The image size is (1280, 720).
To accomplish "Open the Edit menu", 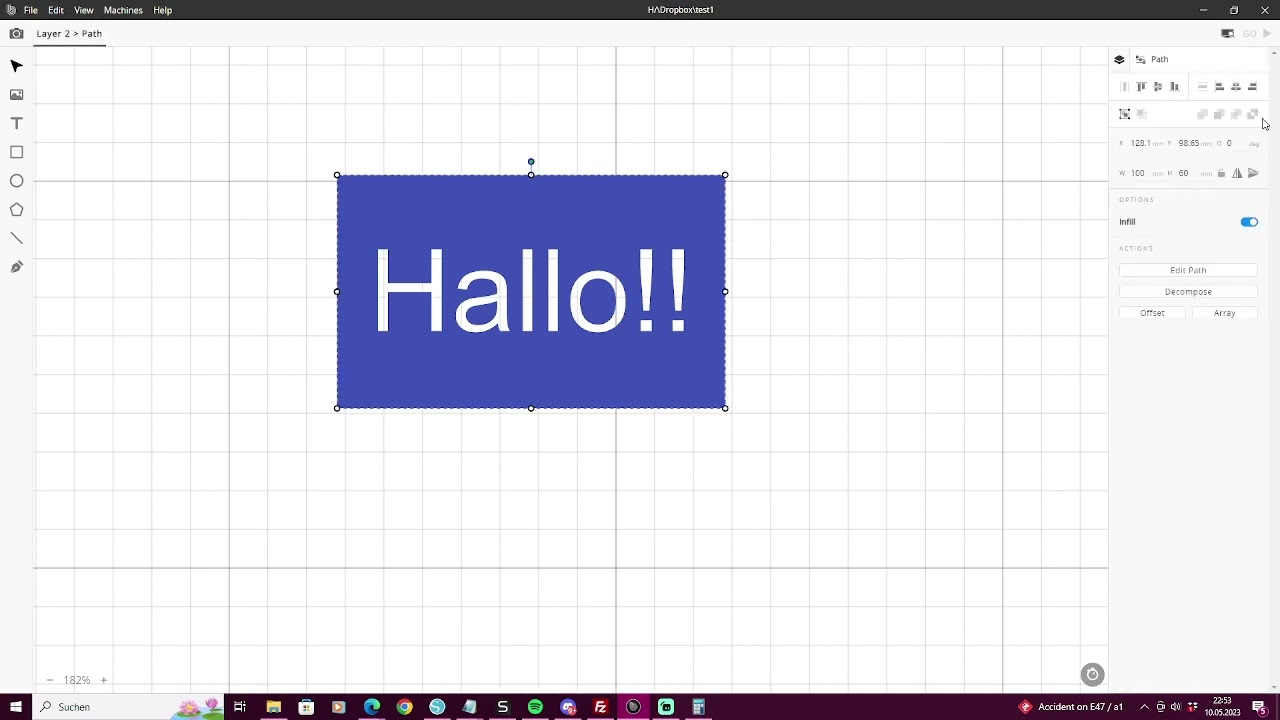I will [x=56, y=10].
